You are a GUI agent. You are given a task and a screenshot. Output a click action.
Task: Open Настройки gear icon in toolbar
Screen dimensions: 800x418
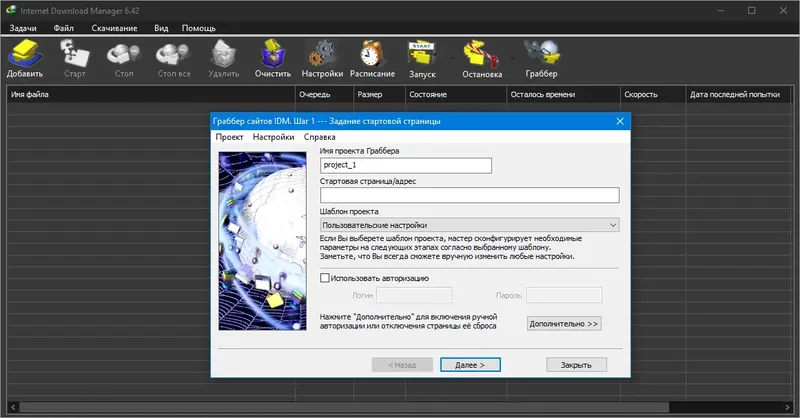(321, 54)
